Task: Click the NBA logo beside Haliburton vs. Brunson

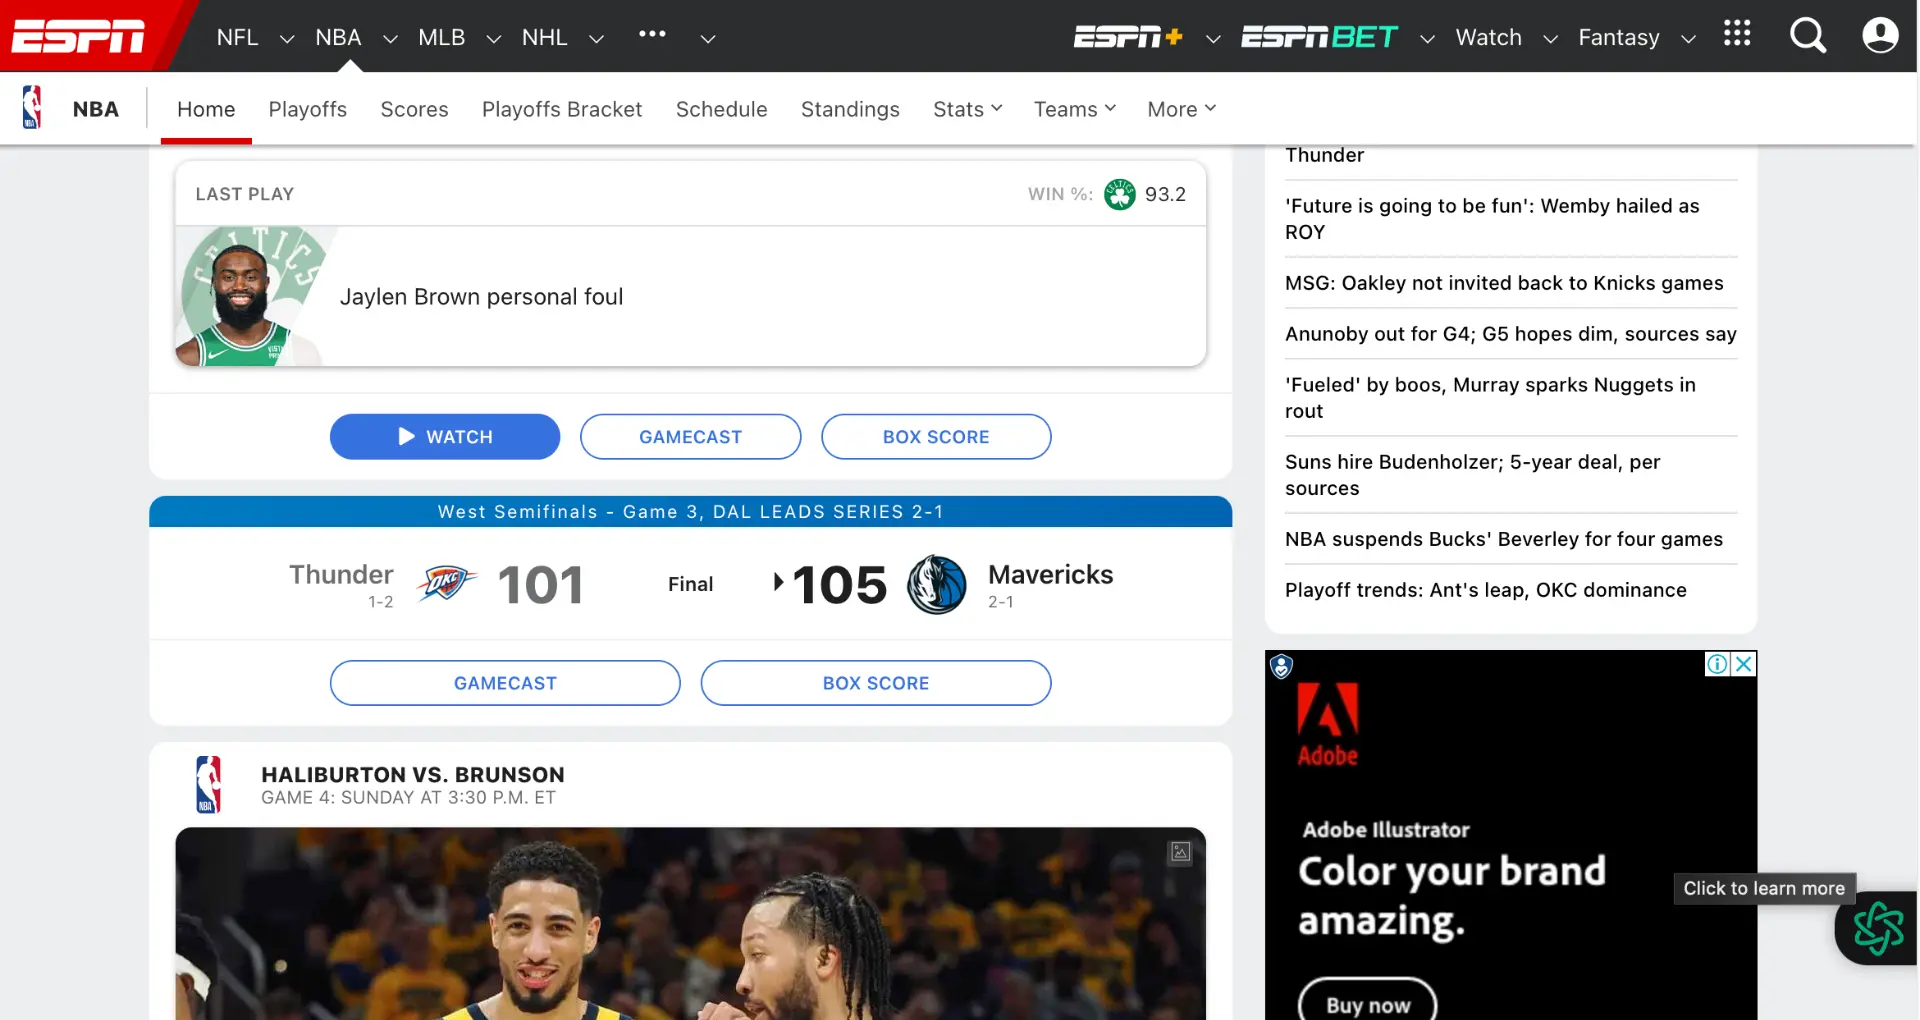Action: click(x=208, y=784)
